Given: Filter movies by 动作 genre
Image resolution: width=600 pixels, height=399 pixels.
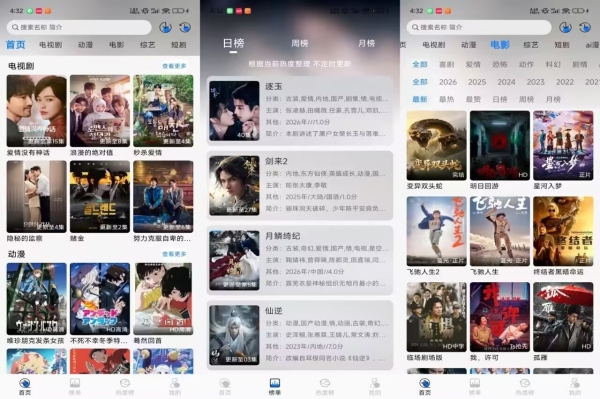Looking at the screenshot, I should pos(527,64).
